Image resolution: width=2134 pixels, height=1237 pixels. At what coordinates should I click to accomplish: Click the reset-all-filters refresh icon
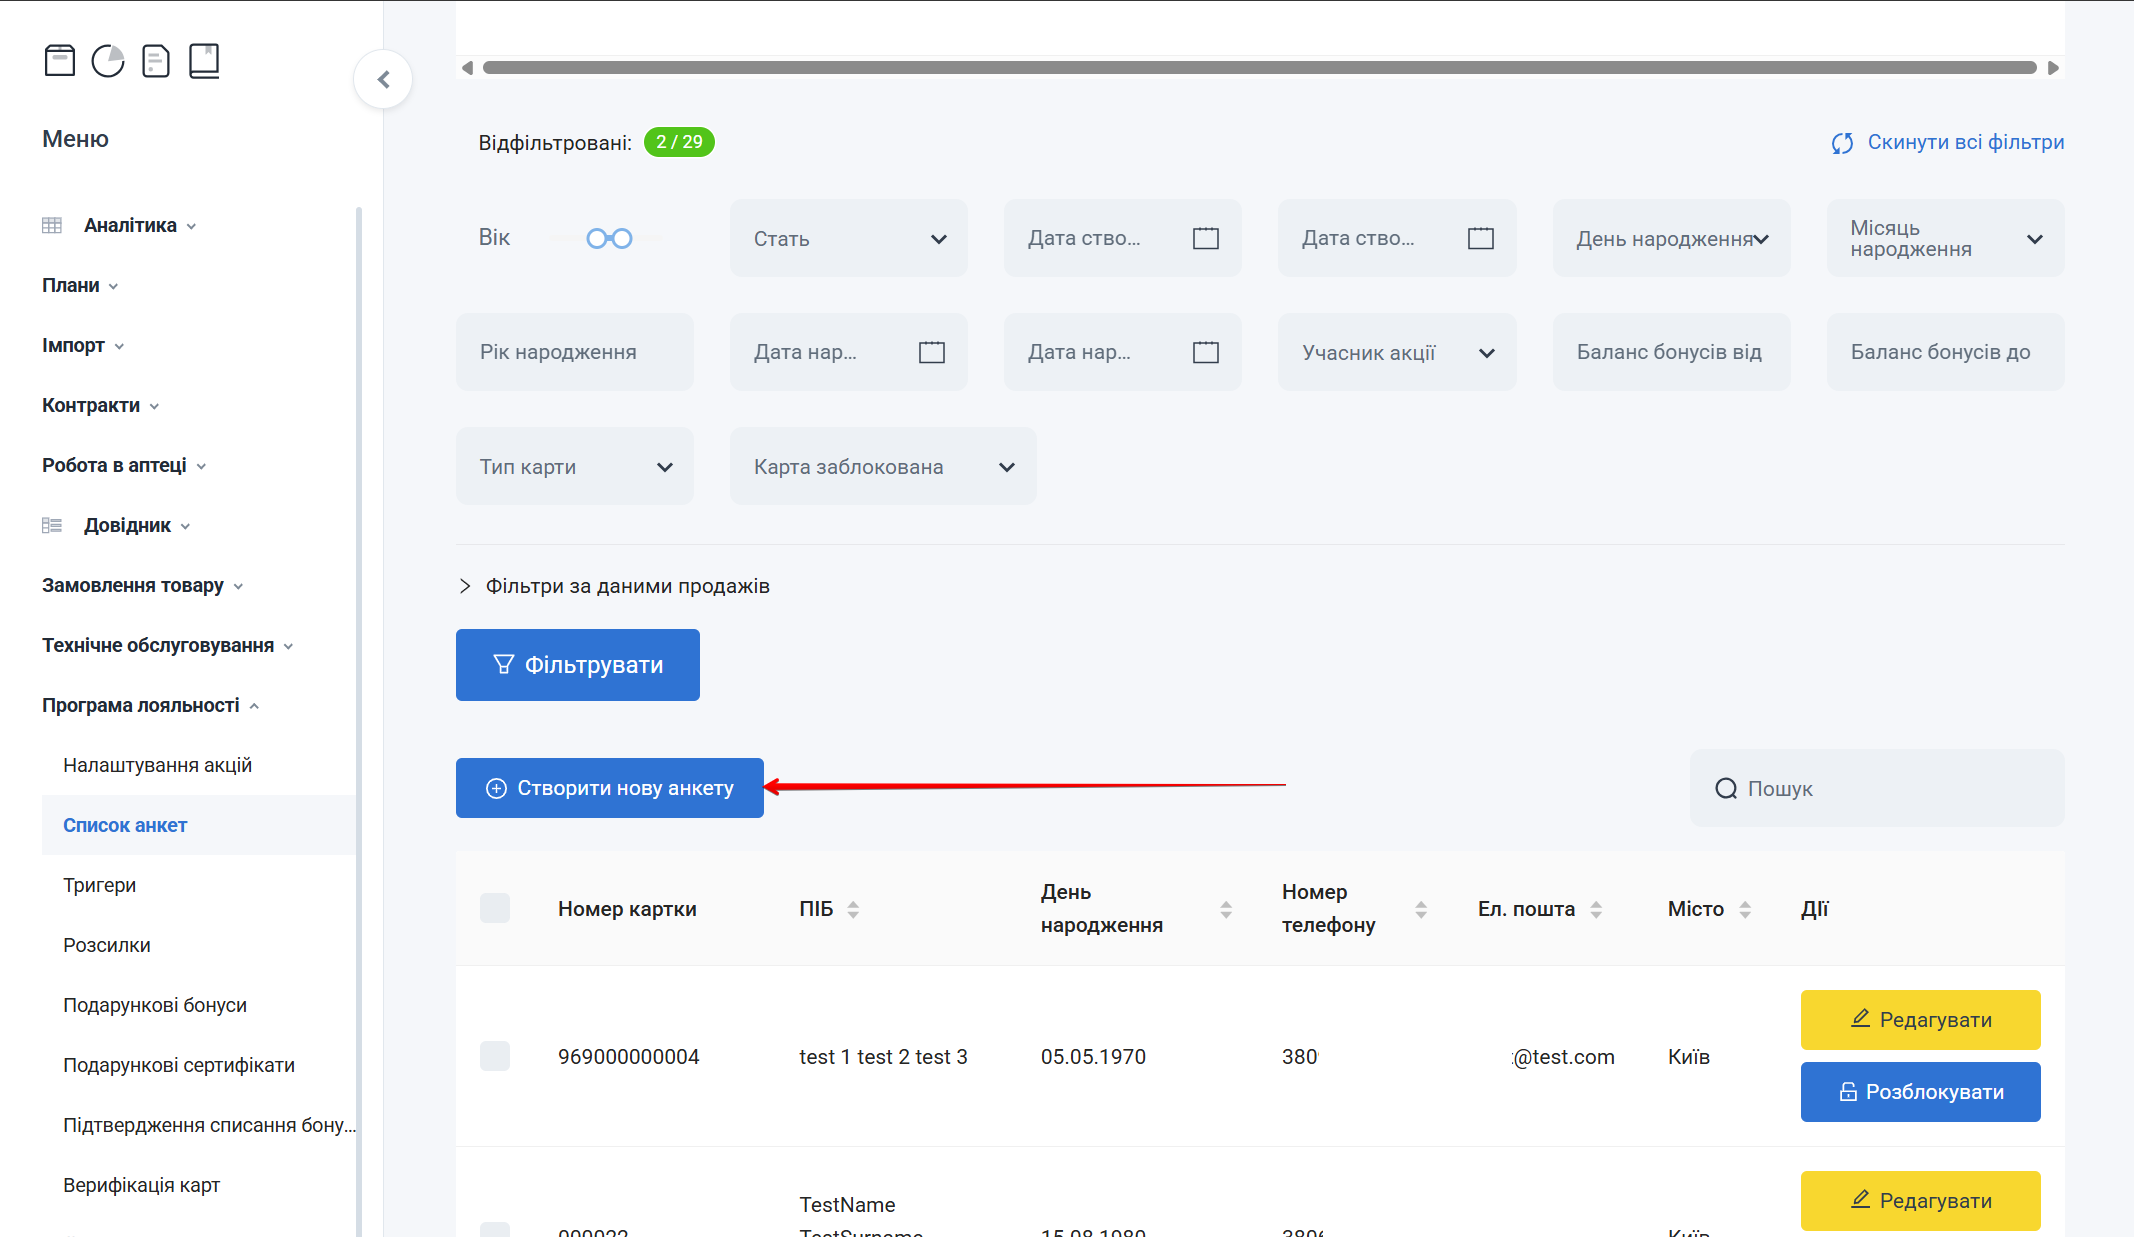pos(1842,143)
